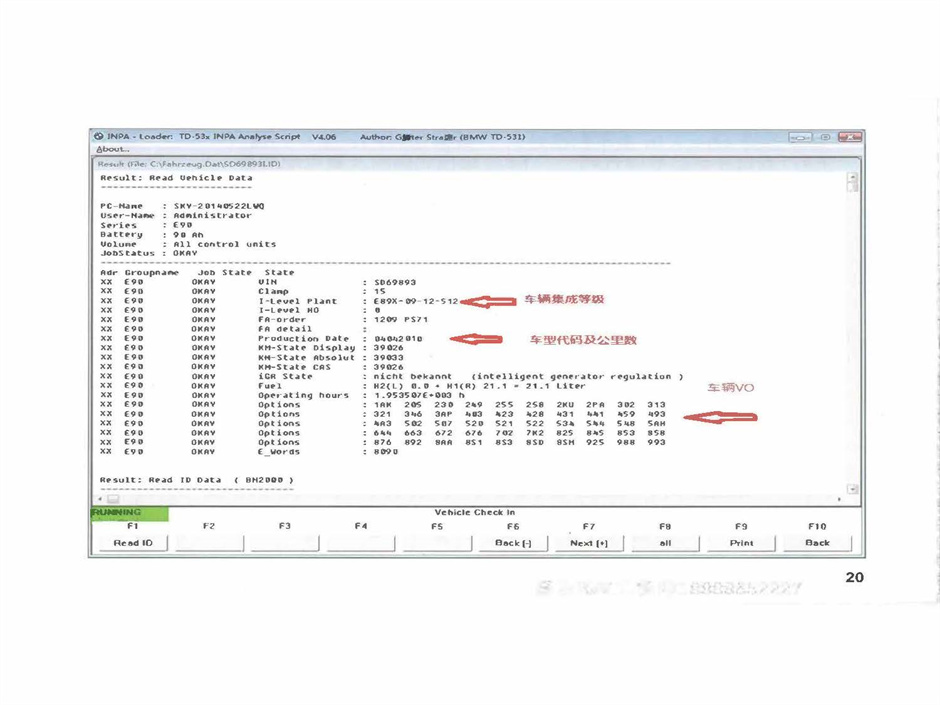Click the I-Level Plant value E89X-09-12-512
This screenshot has width=940, height=705.
416,301
